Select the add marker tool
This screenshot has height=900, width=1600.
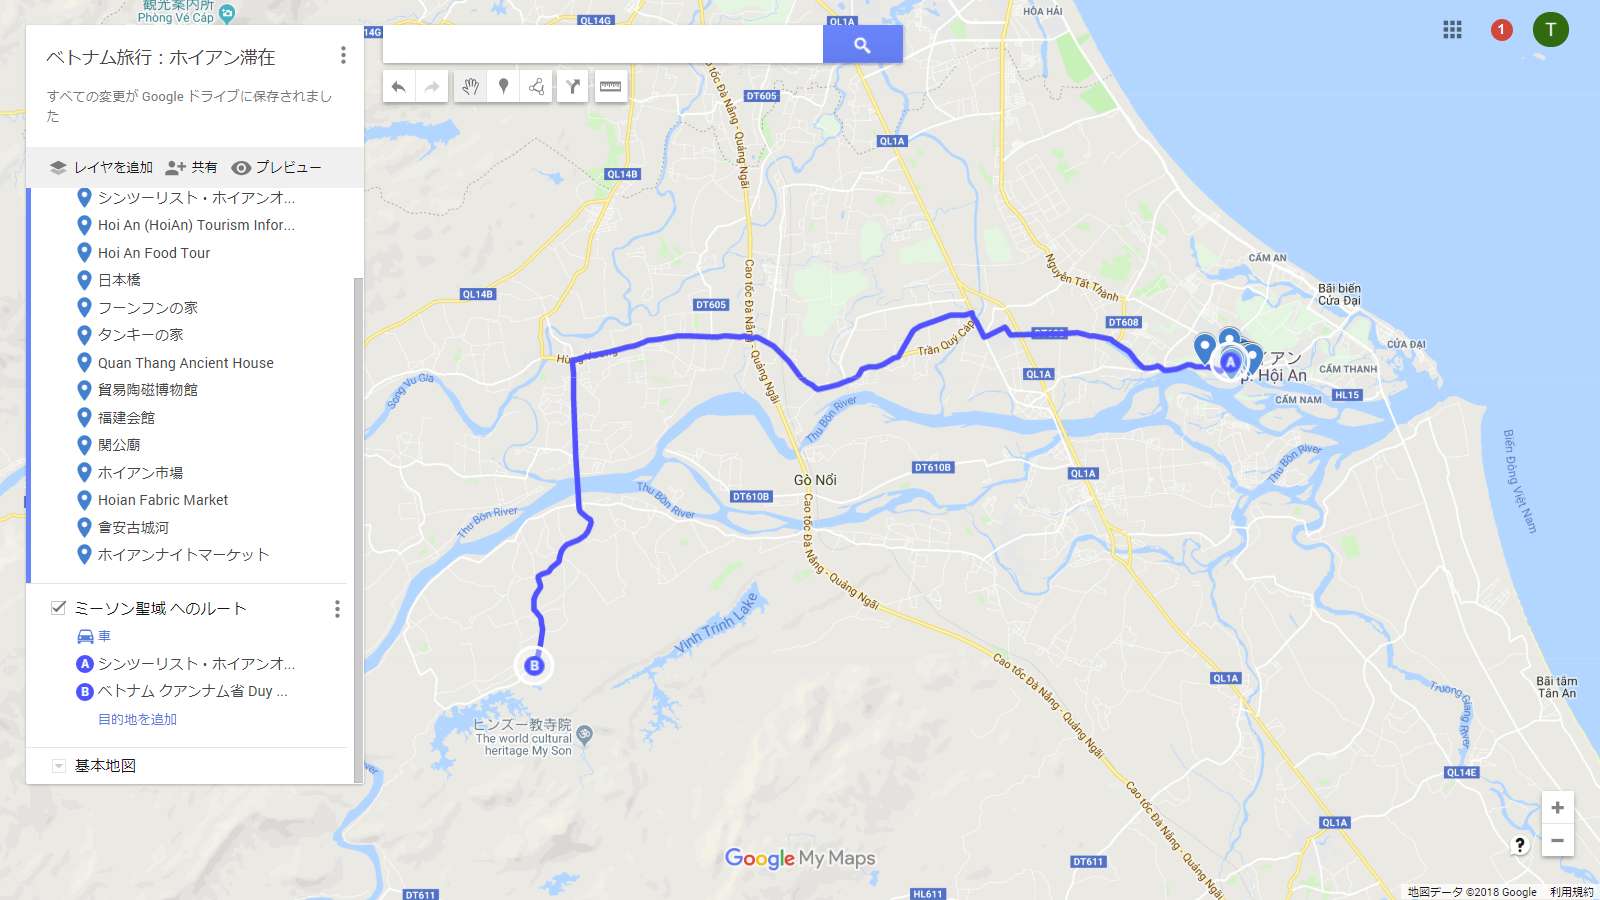pyautogui.click(x=504, y=87)
